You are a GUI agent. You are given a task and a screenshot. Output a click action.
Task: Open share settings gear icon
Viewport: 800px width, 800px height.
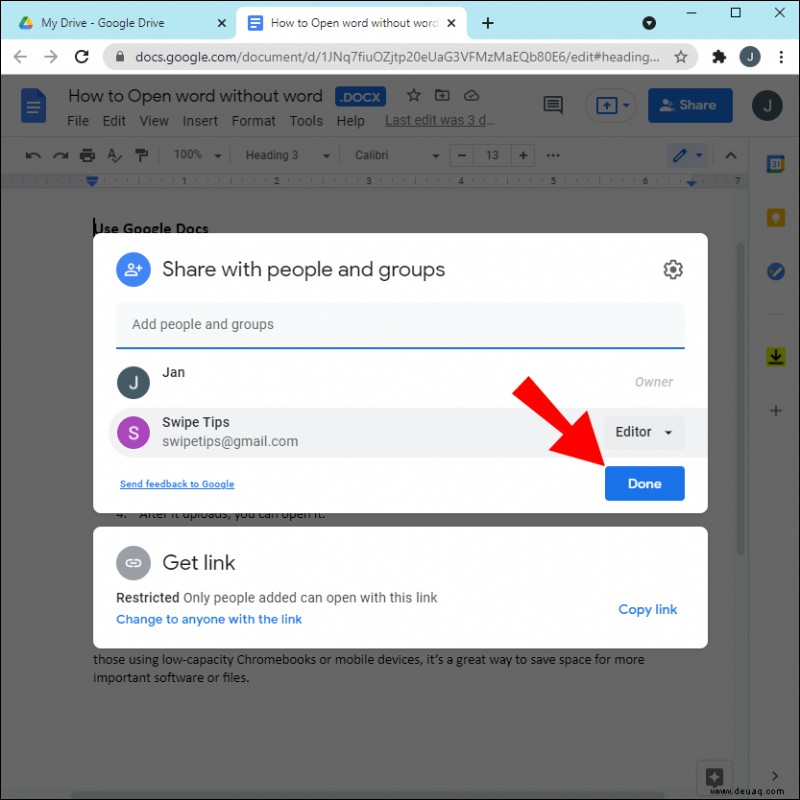click(x=672, y=269)
